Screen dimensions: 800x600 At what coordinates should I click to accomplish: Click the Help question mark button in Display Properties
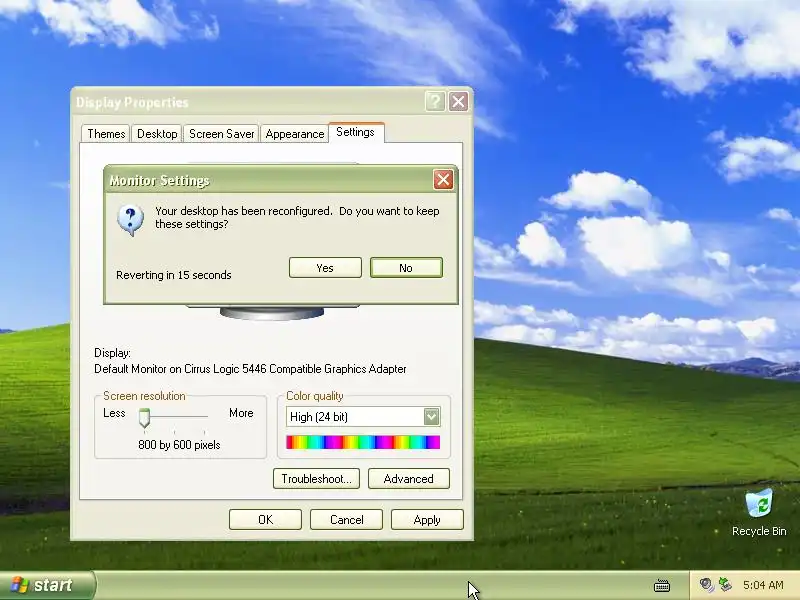(435, 102)
